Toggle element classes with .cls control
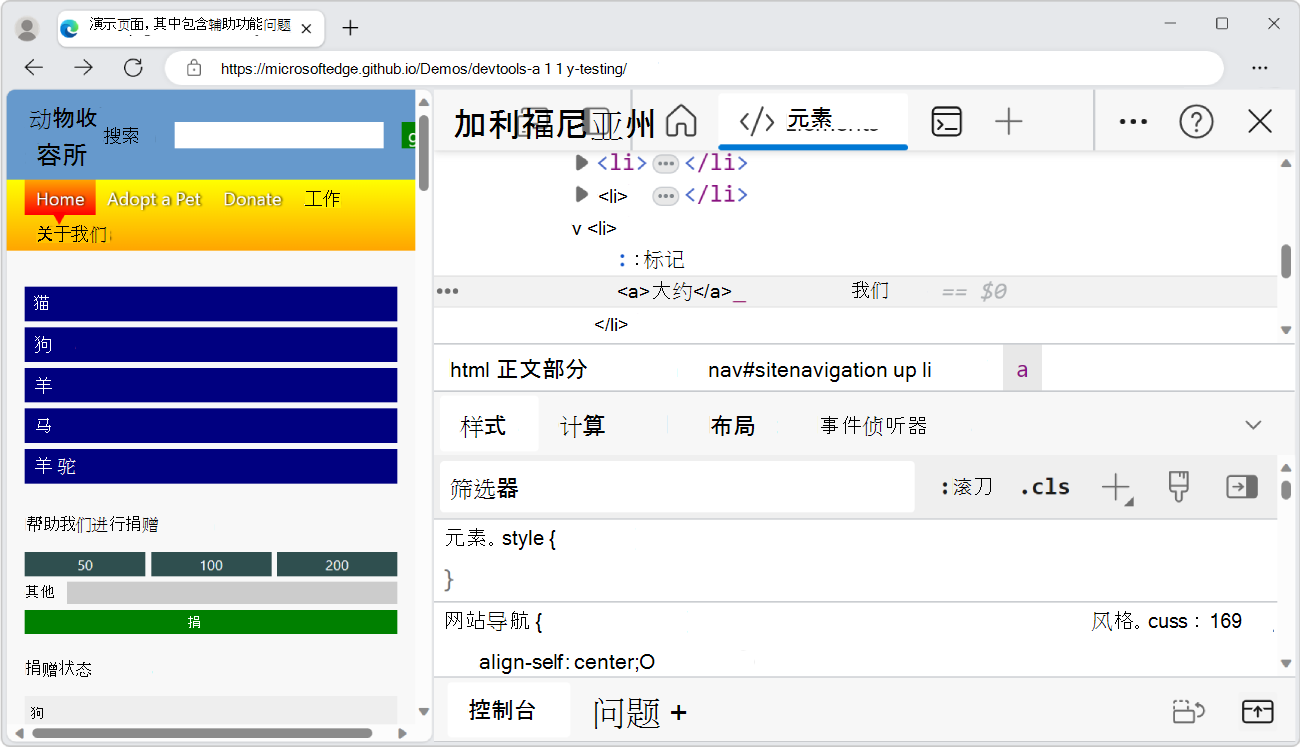The height and width of the screenshot is (747, 1300). coord(1044,487)
